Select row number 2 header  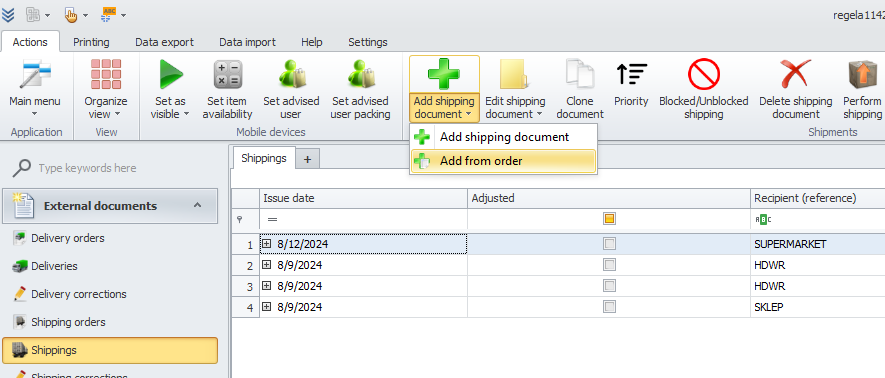pyautogui.click(x=246, y=265)
